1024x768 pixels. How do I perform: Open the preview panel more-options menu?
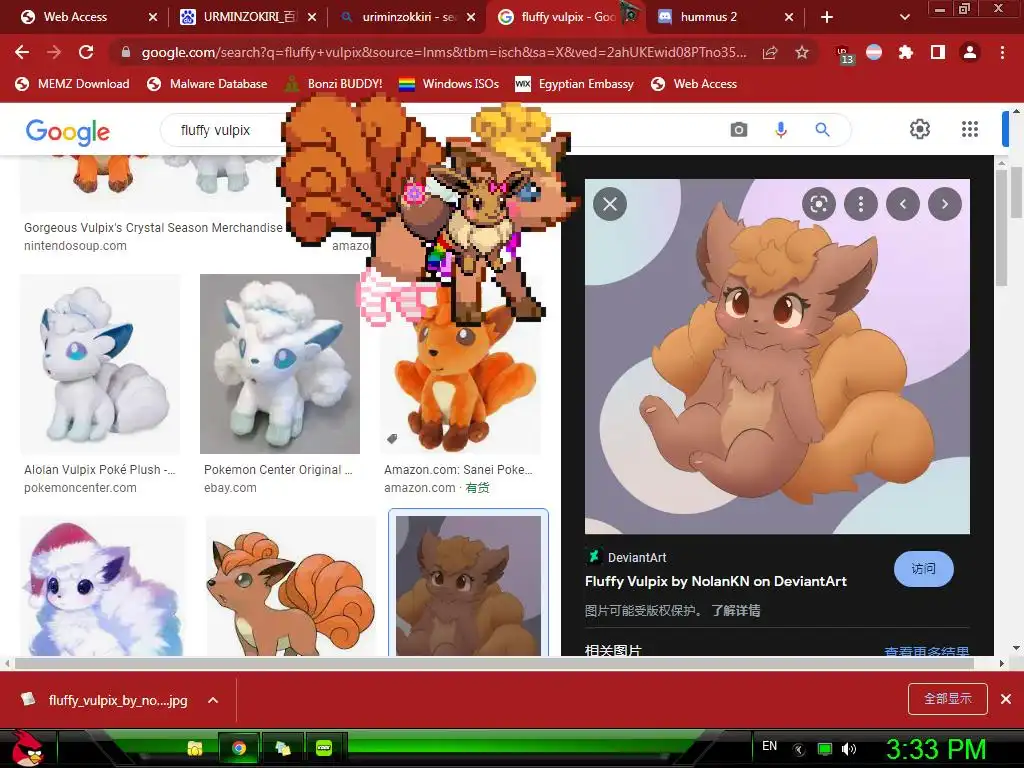pos(861,204)
